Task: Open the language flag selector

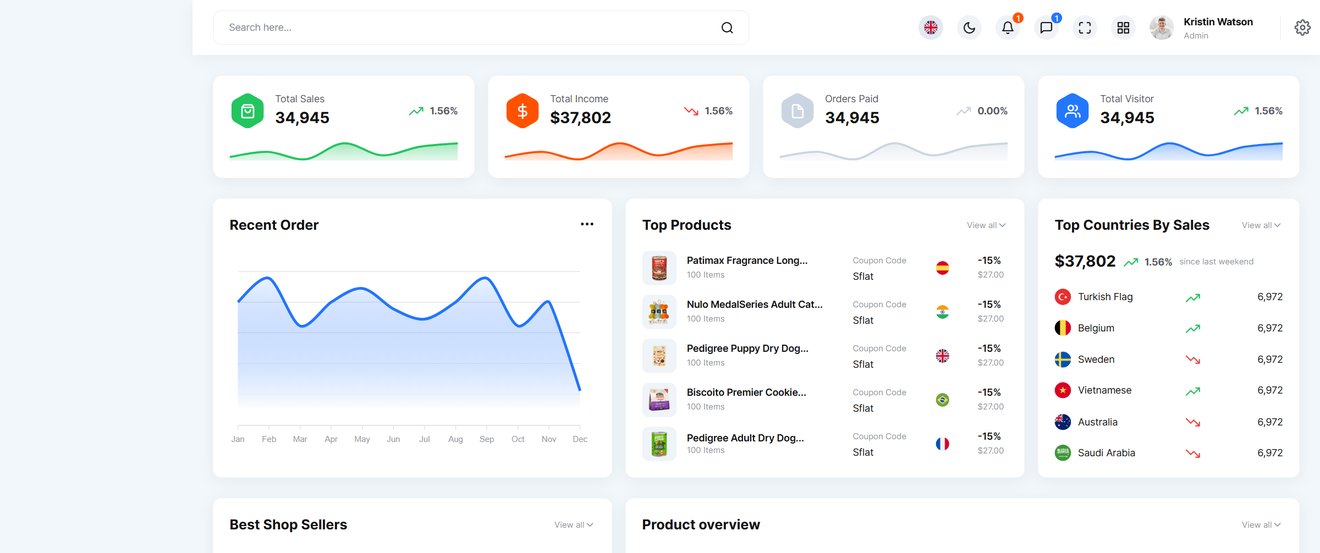Action: click(931, 28)
